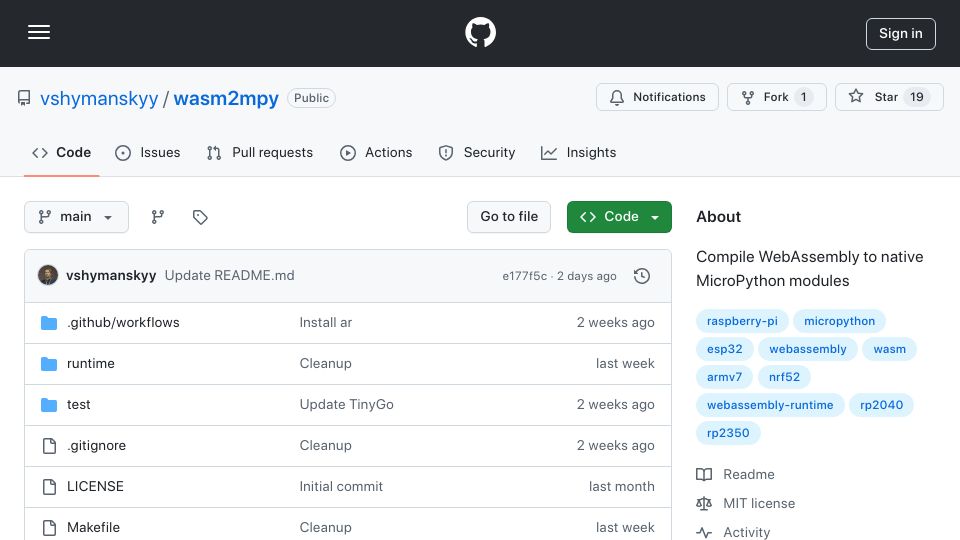
Task: Open the Update README.md commit message
Action: pyautogui.click(x=230, y=276)
